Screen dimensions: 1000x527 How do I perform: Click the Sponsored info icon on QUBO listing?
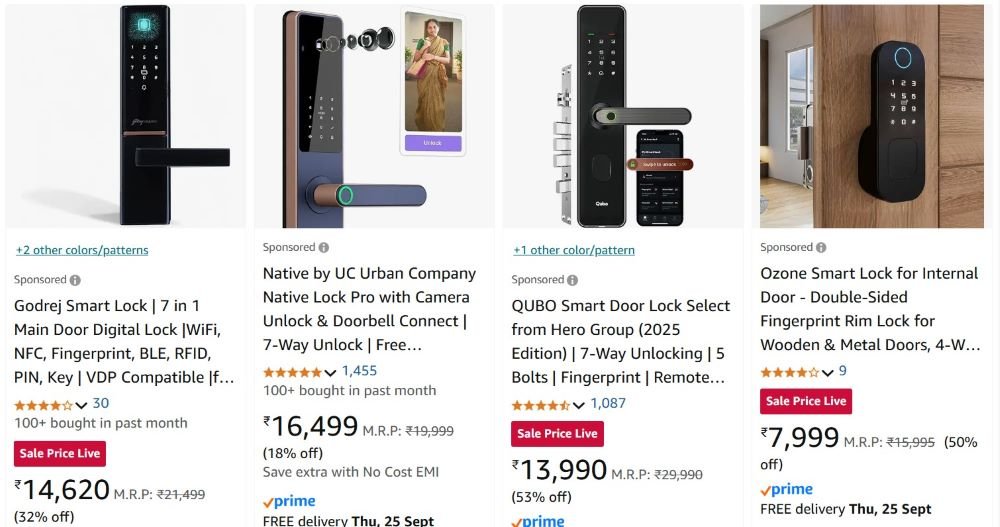pos(573,280)
